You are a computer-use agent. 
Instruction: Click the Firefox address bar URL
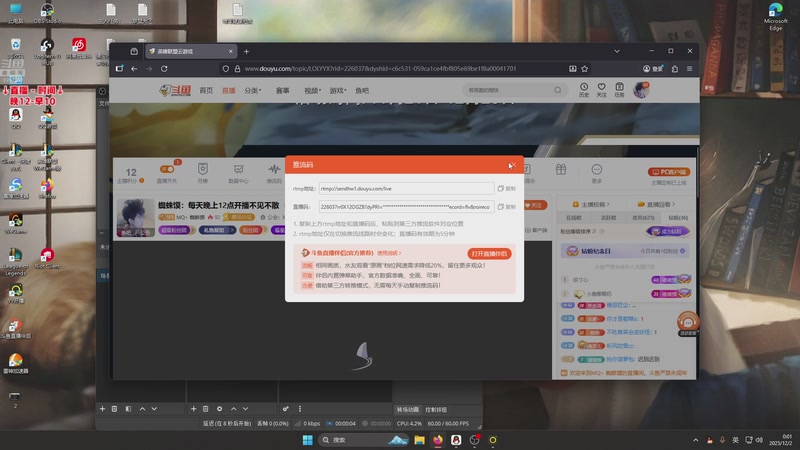pyautogui.click(x=380, y=68)
